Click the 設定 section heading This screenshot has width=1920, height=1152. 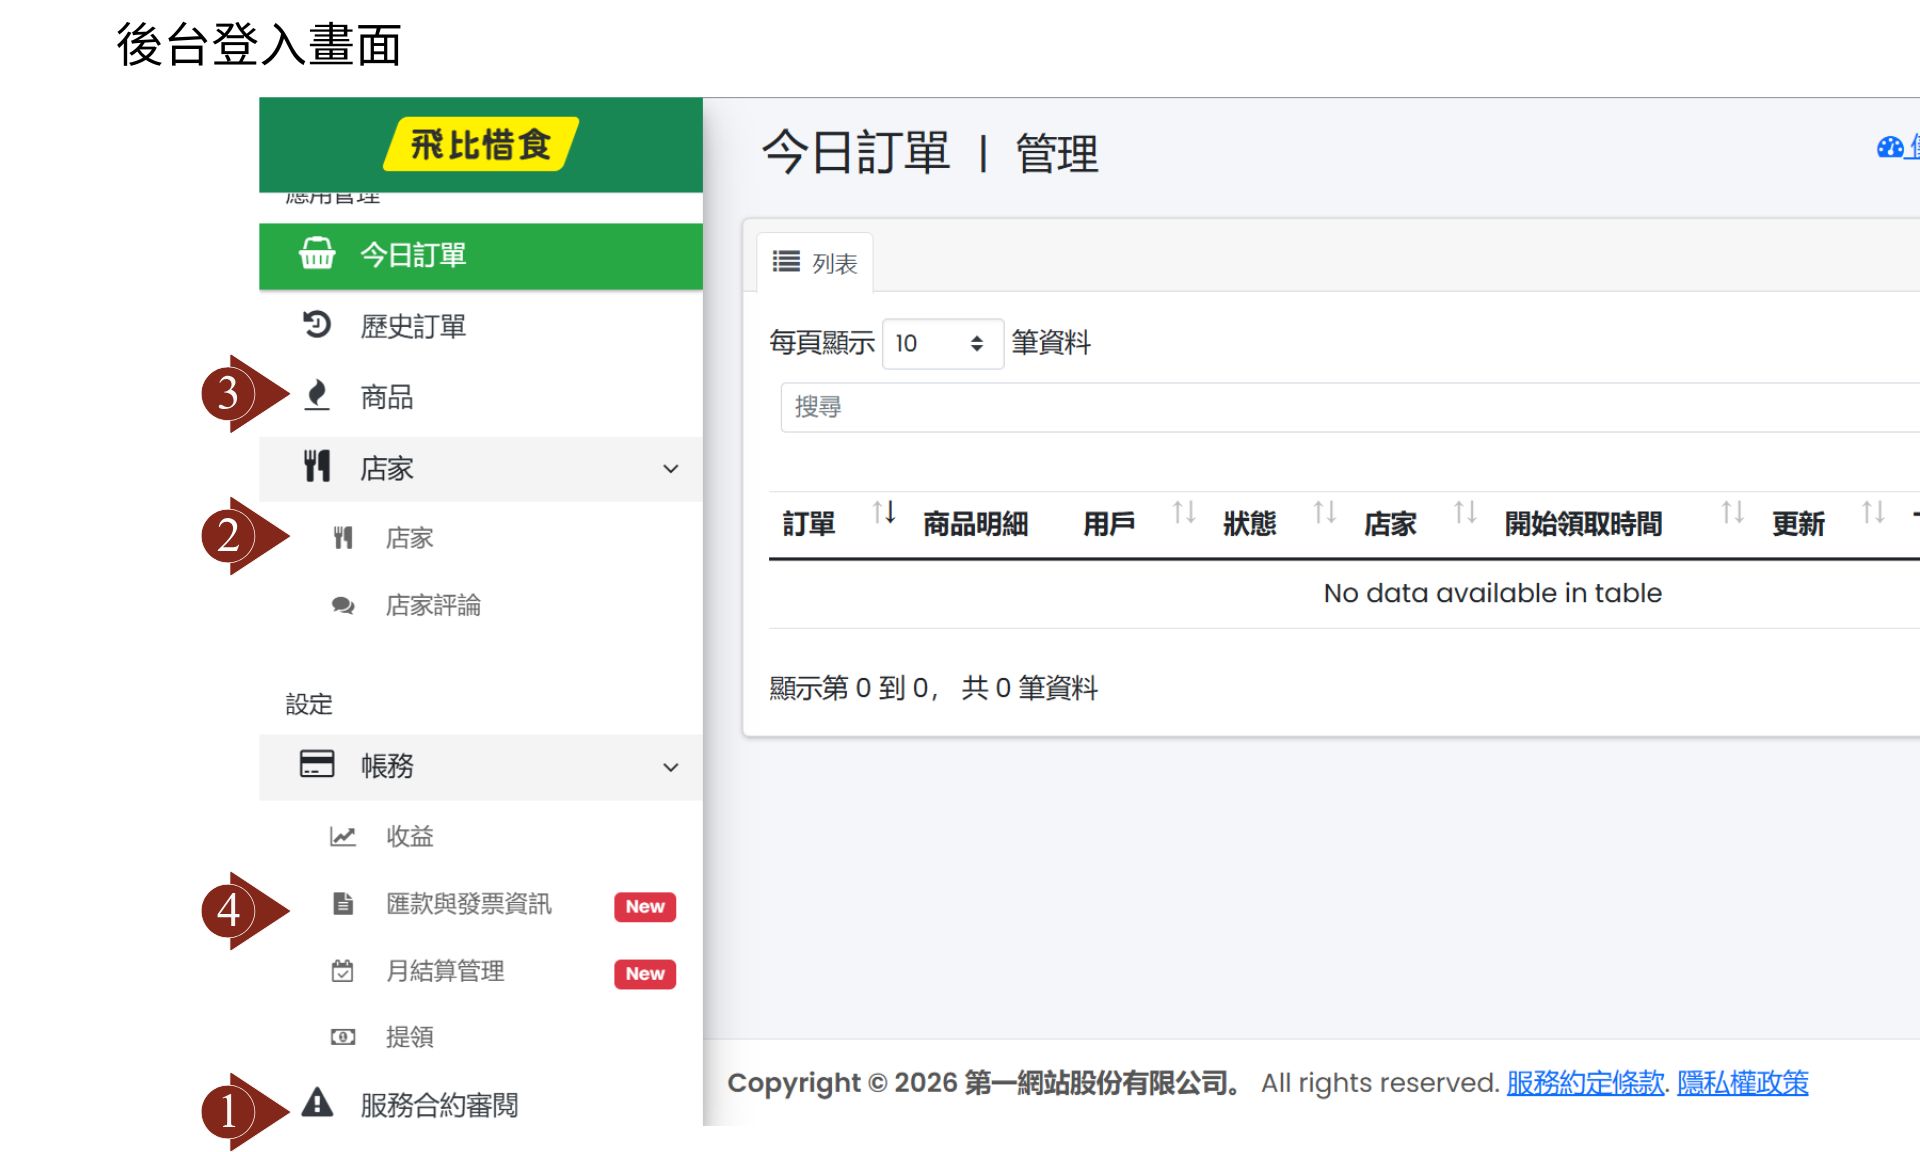pos(309,704)
